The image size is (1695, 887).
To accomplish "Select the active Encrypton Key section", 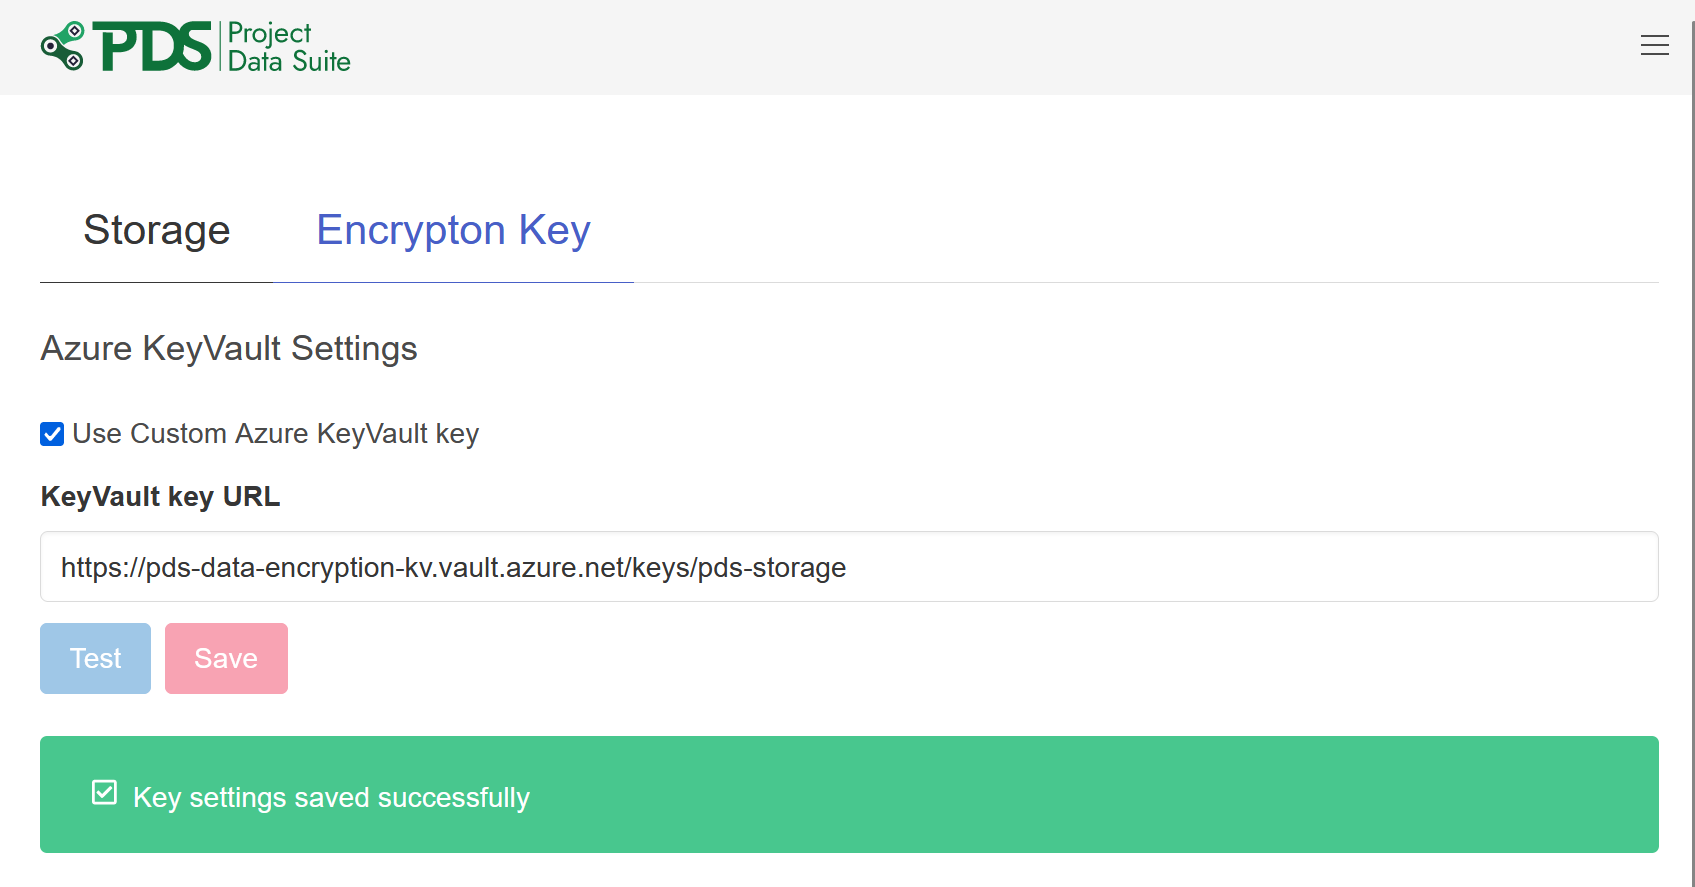I will tap(452, 230).
